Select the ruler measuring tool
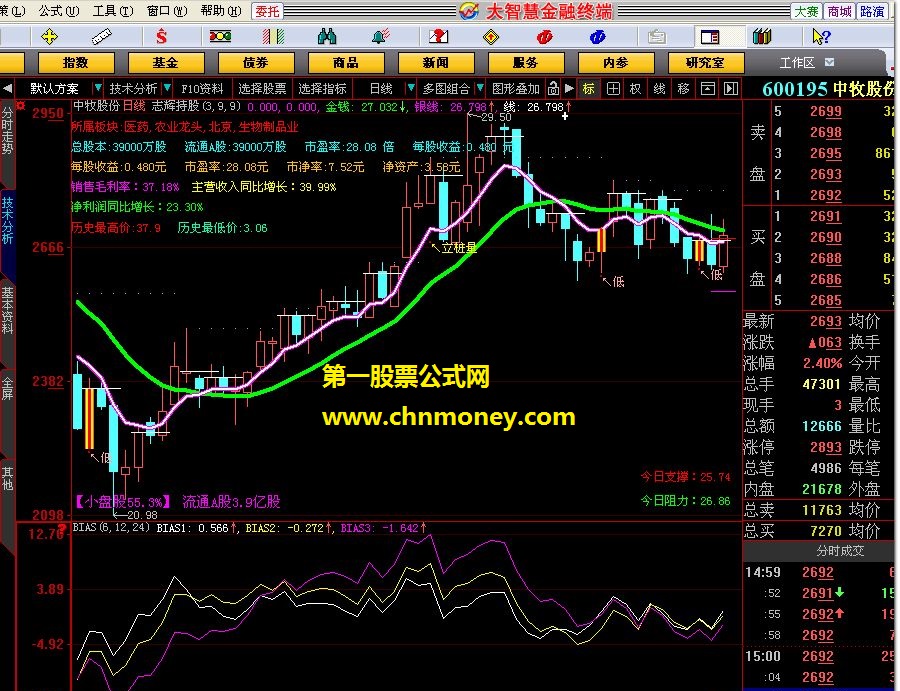This screenshot has width=900, height=691. (102, 37)
